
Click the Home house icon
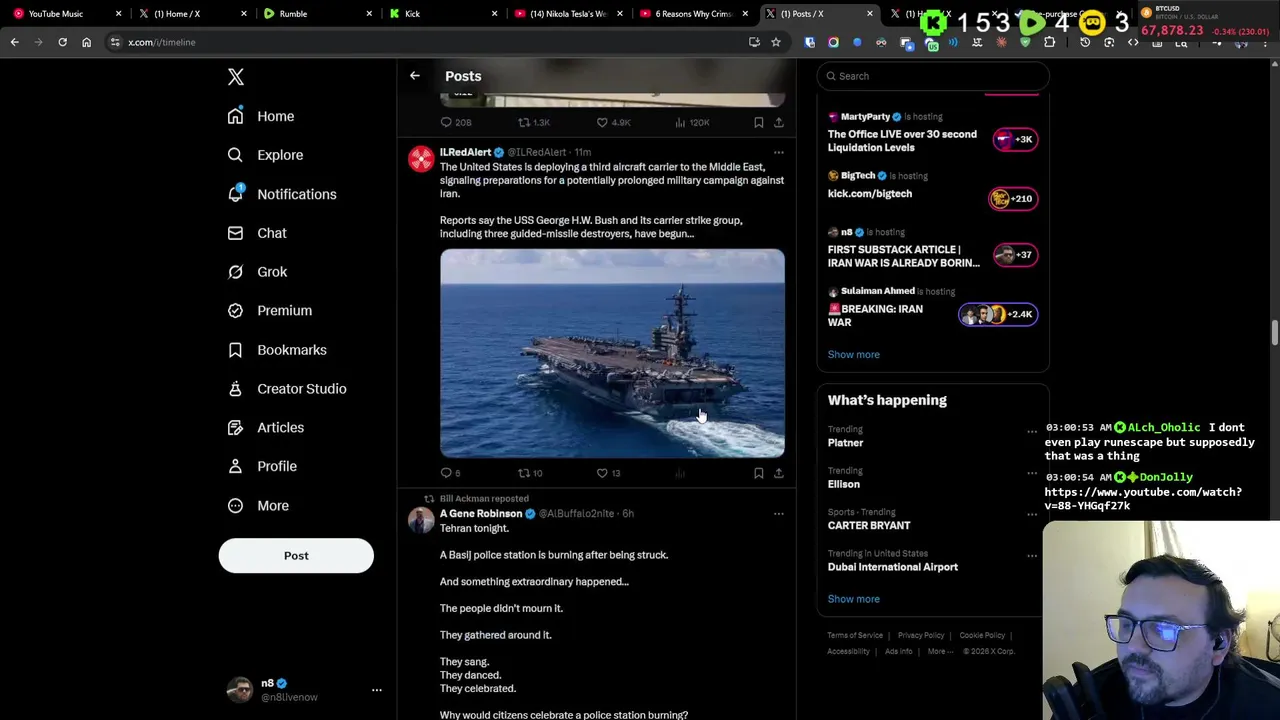point(235,116)
